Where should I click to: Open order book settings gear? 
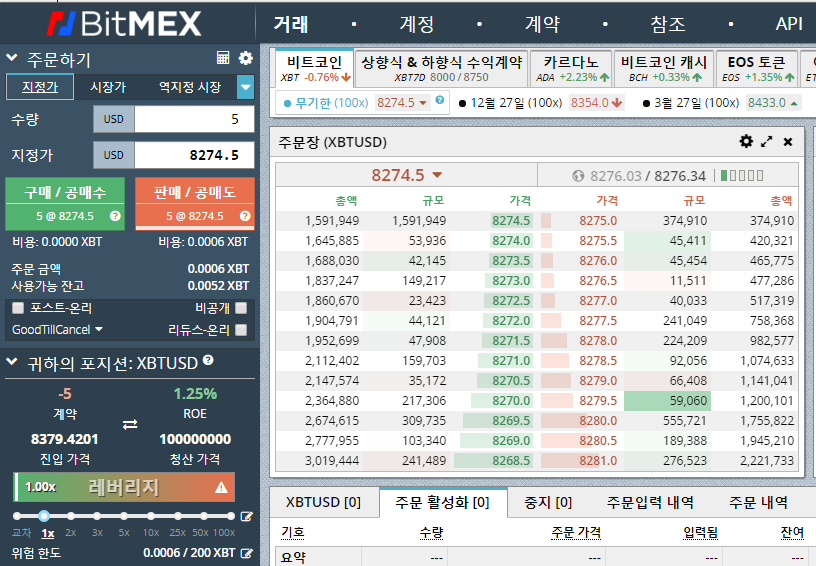(x=746, y=142)
